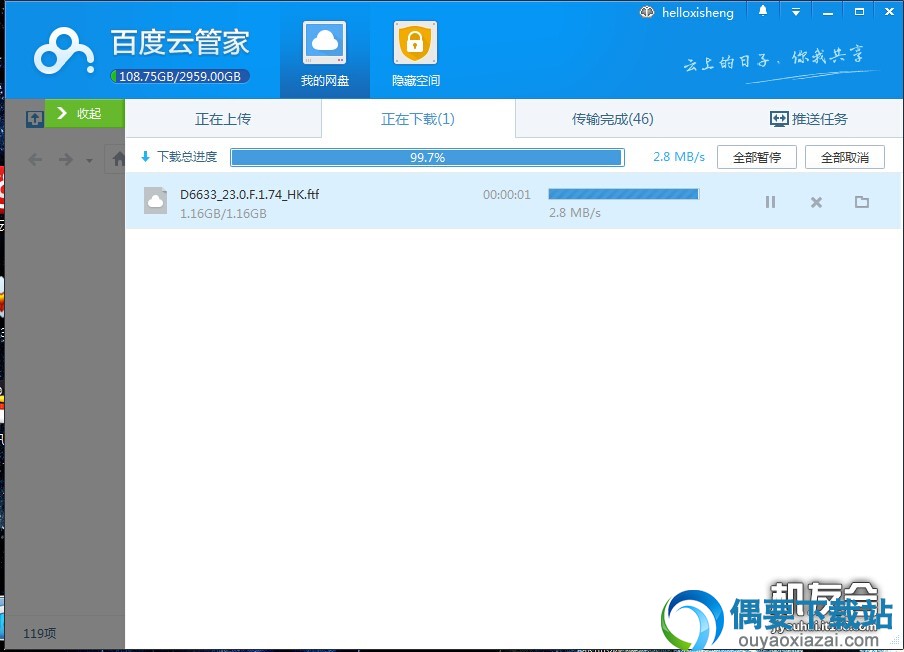Click total speed 2.8 MB/s beside progress
Image resolution: width=904 pixels, height=652 pixels.
pos(679,157)
